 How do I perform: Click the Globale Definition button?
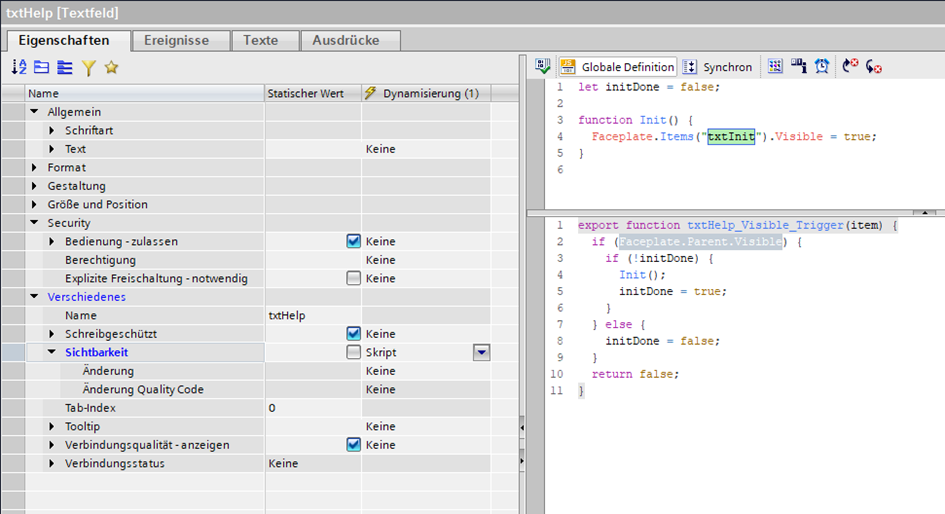click(617, 67)
